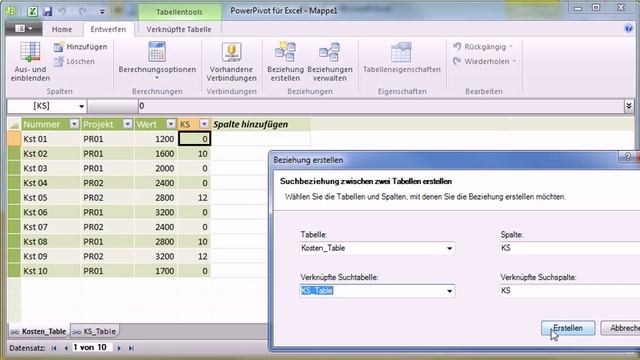Click cell Kst 05
The width and height of the screenshot is (640, 360).
tap(51, 198)
